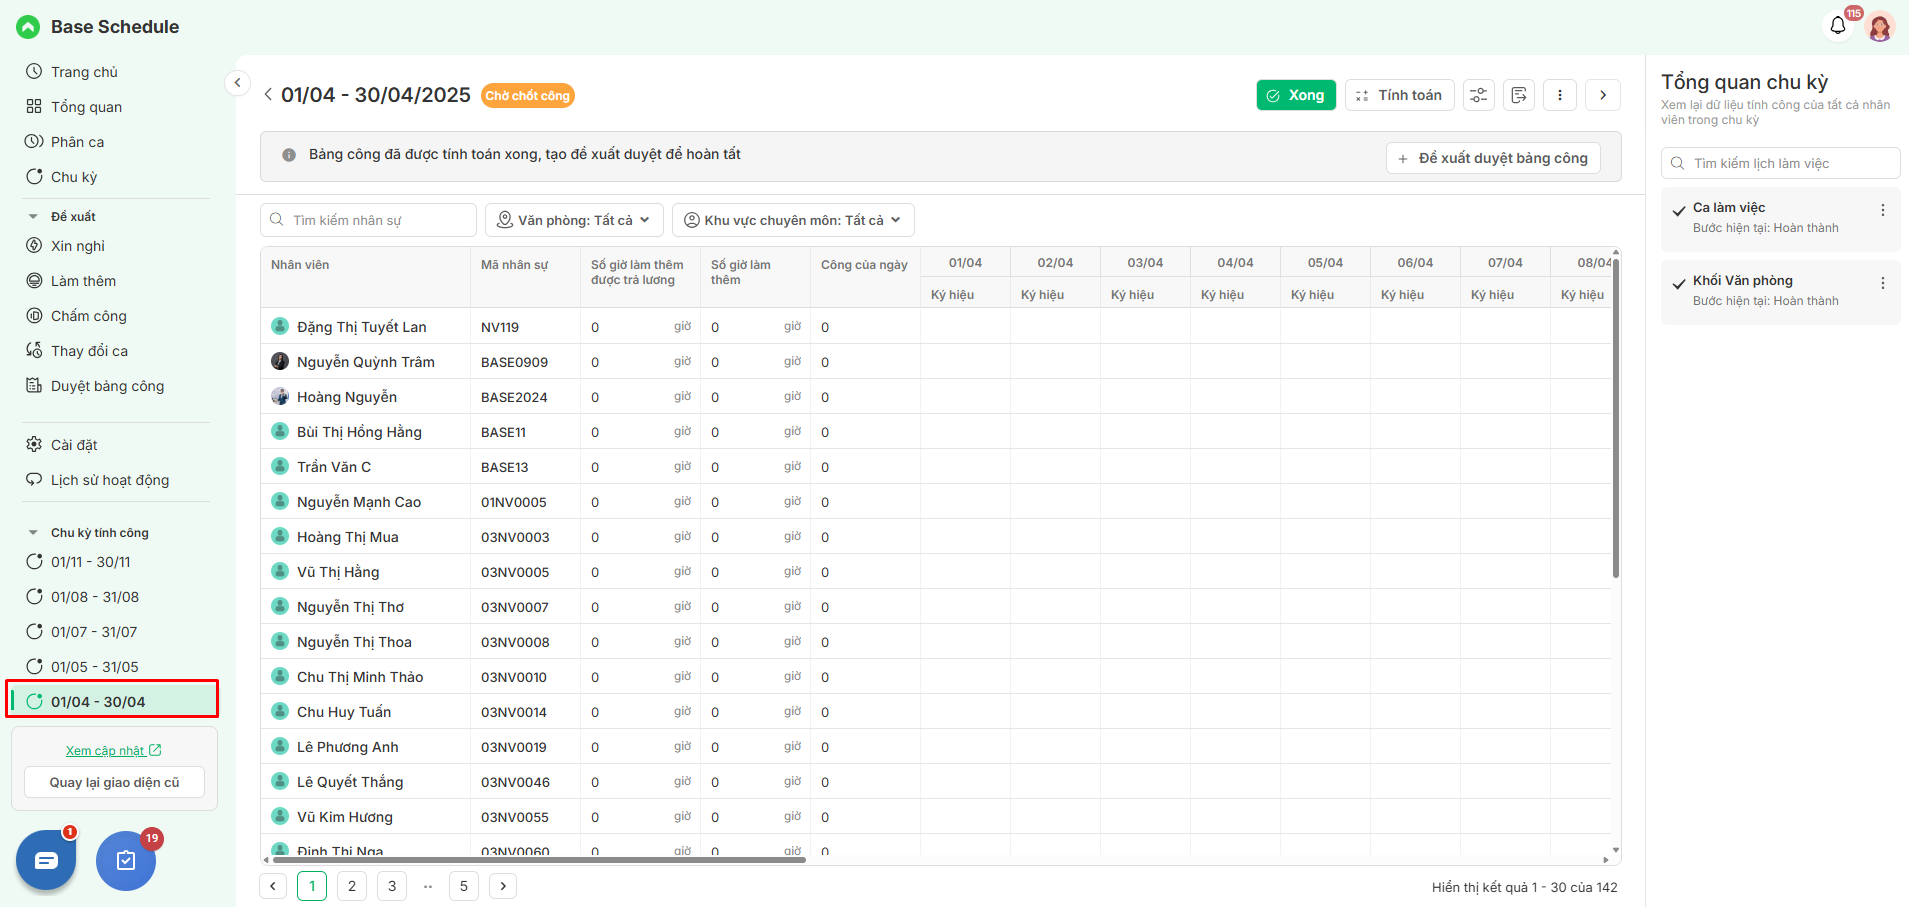The image size is (1909, 907).
Task: Open Chấm công in sidebar
Action: 88,316
